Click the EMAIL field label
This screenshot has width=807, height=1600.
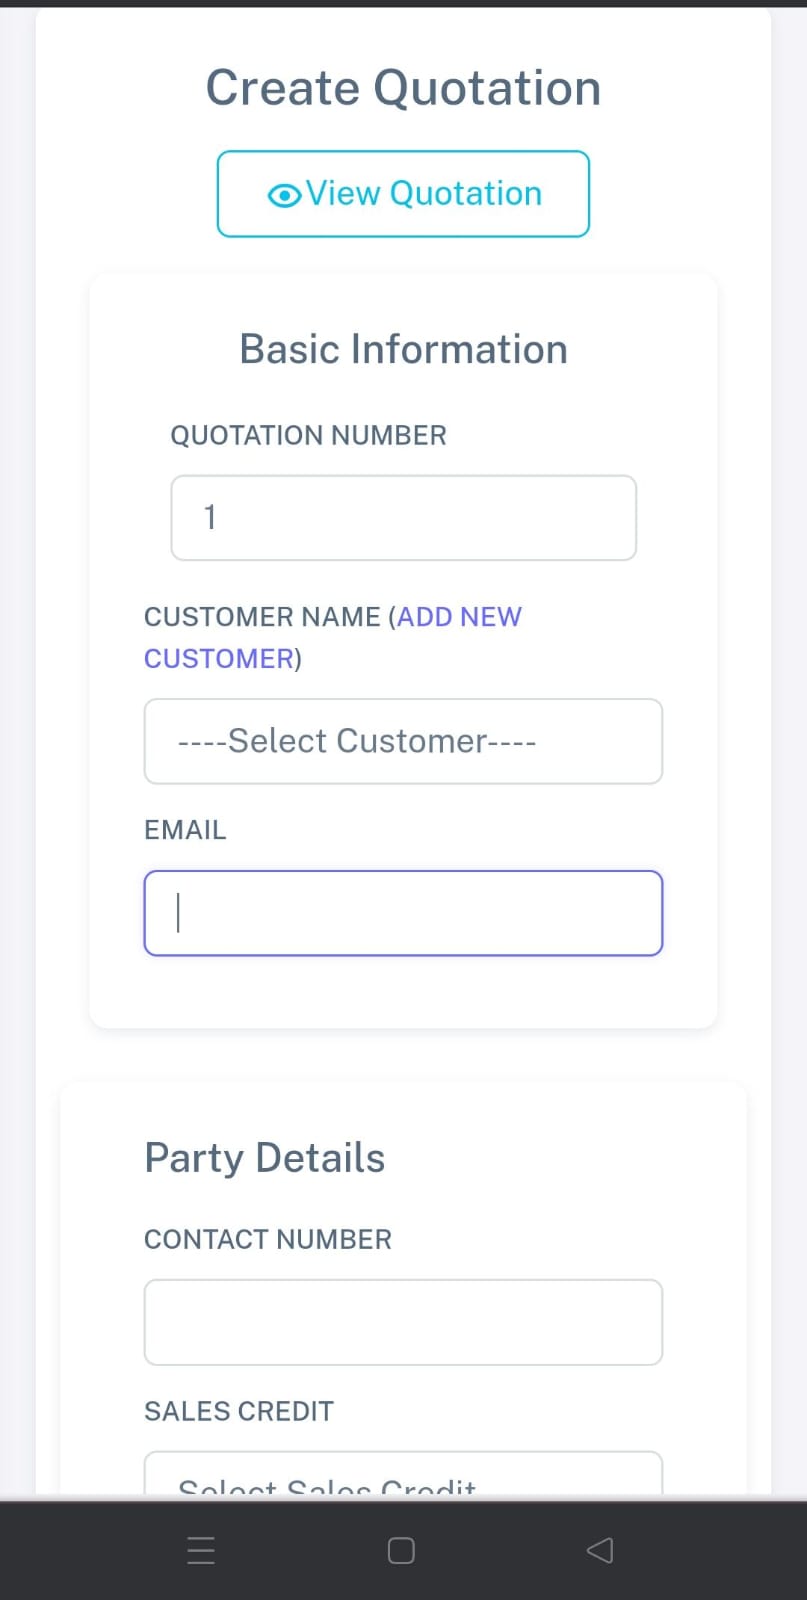pyautogui.click(x=185, y=830)
